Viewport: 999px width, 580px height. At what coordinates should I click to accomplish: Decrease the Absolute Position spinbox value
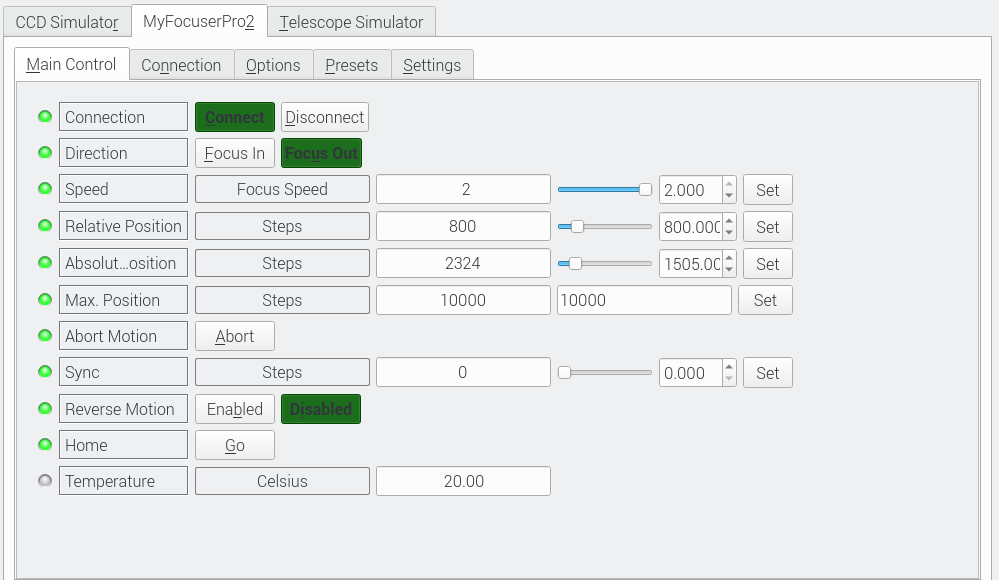pos(729,270)
